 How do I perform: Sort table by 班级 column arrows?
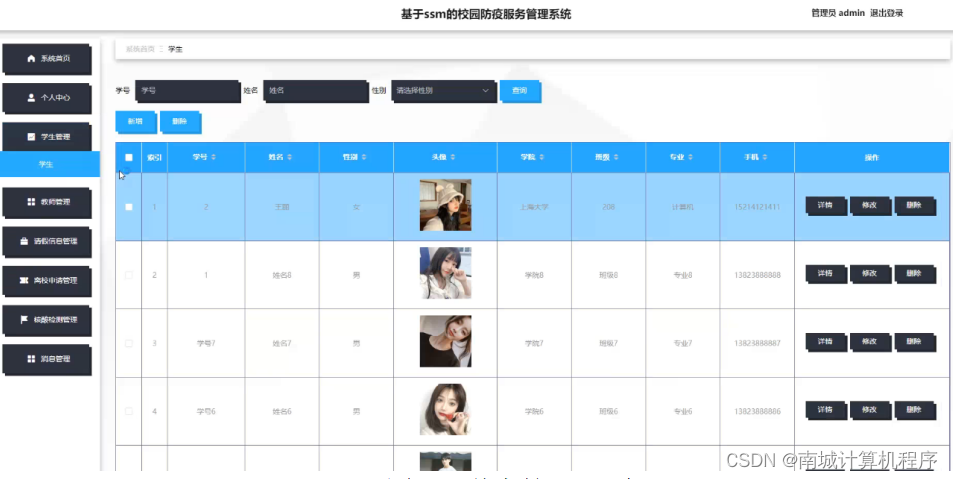tap(616, 157)
